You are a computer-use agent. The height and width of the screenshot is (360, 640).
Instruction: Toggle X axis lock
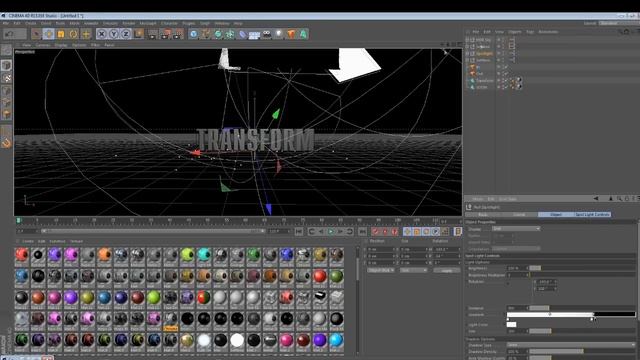[102, 34]
